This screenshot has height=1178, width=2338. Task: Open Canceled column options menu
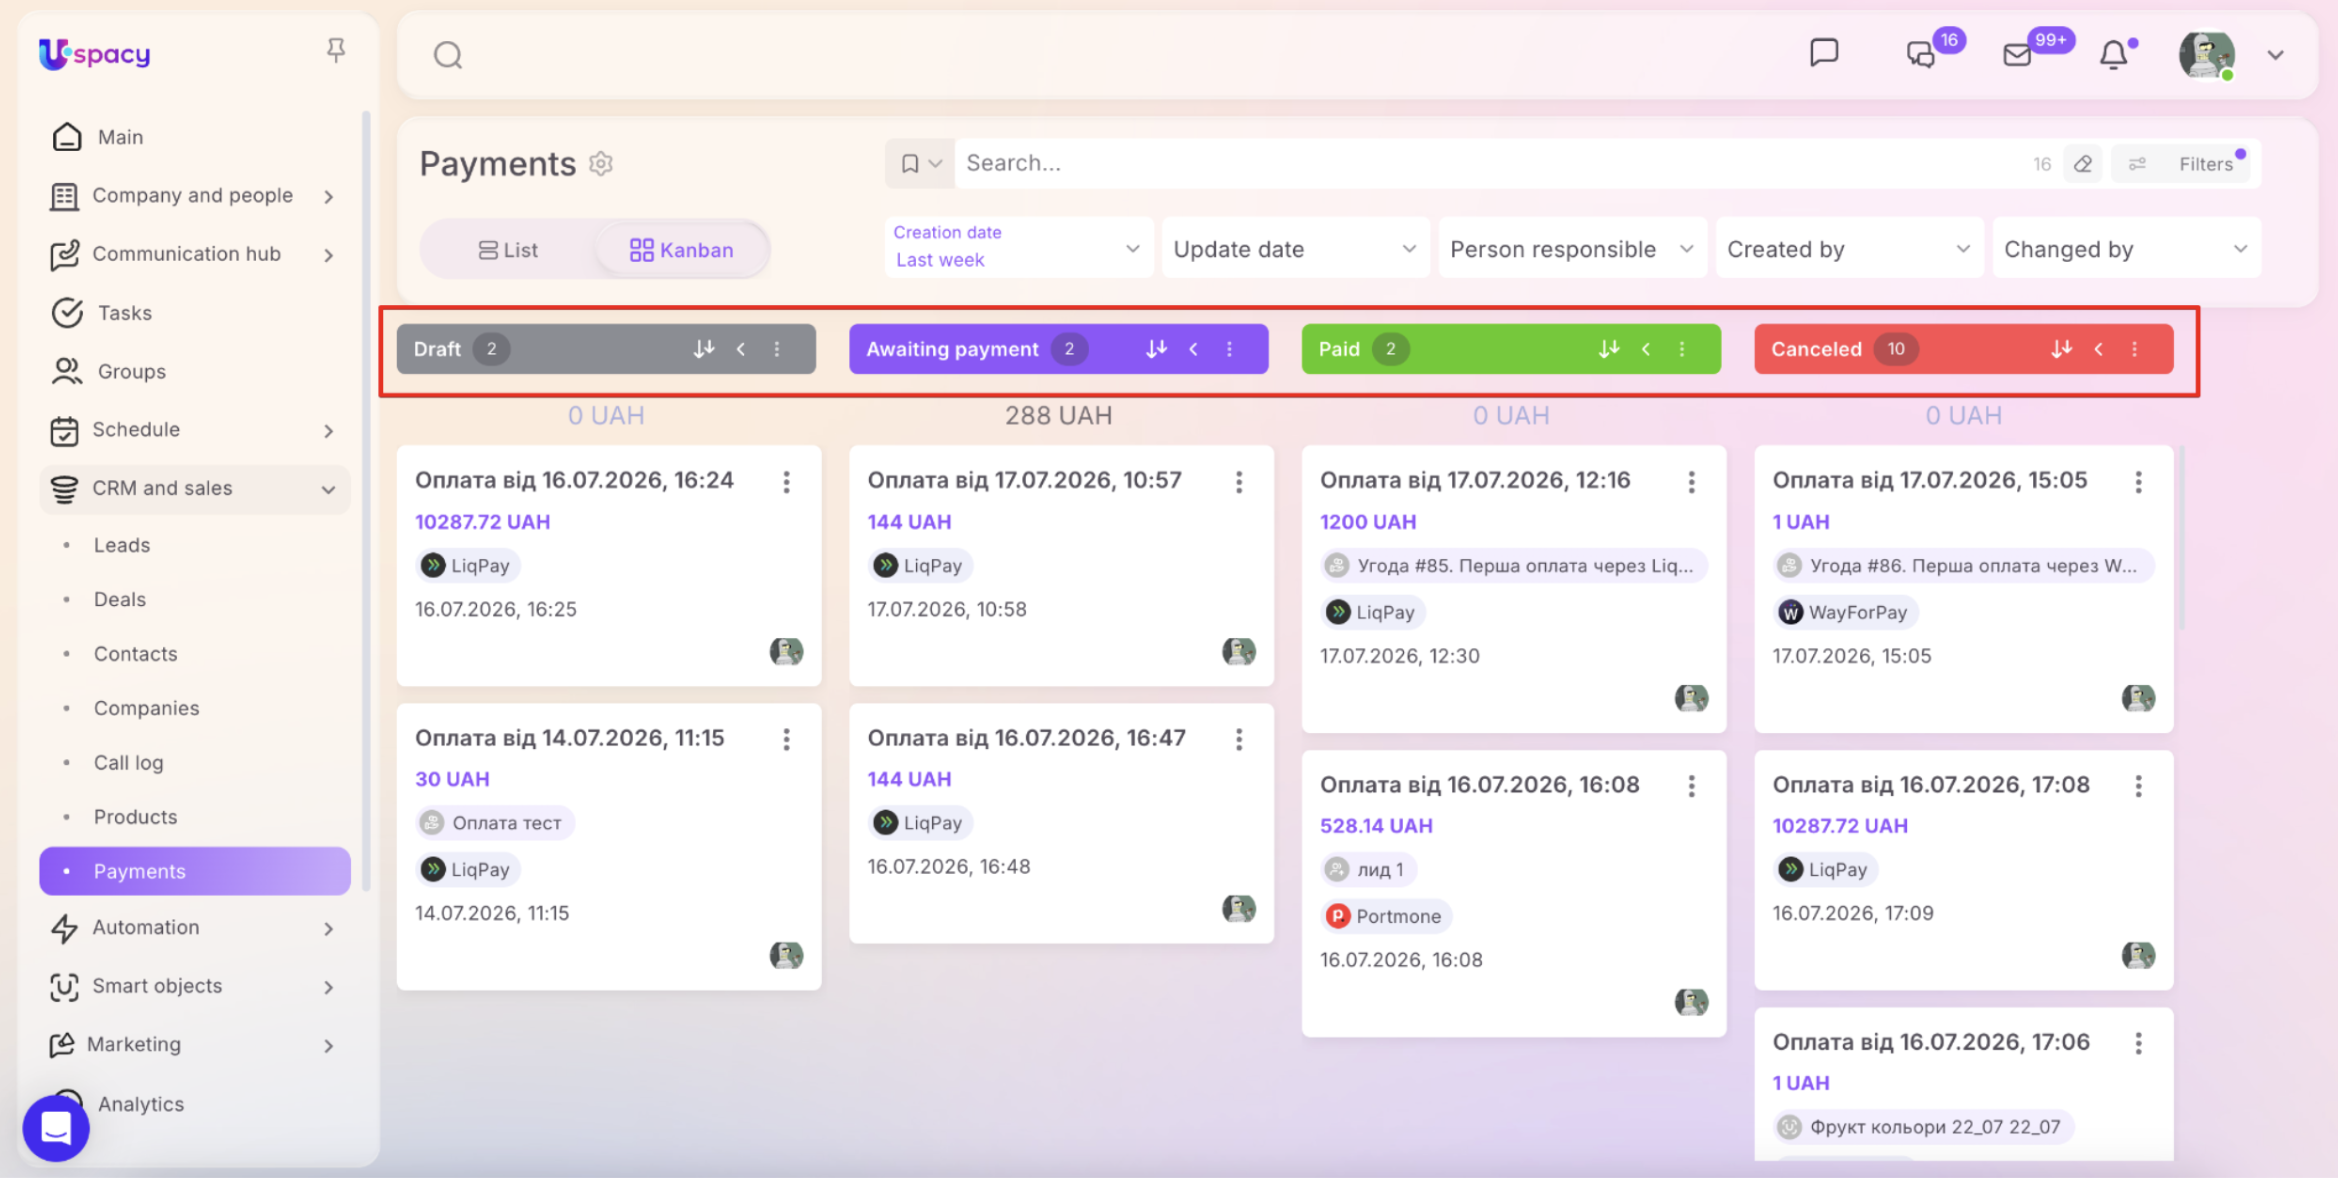pyautogui.click(x=2134, y=349)
